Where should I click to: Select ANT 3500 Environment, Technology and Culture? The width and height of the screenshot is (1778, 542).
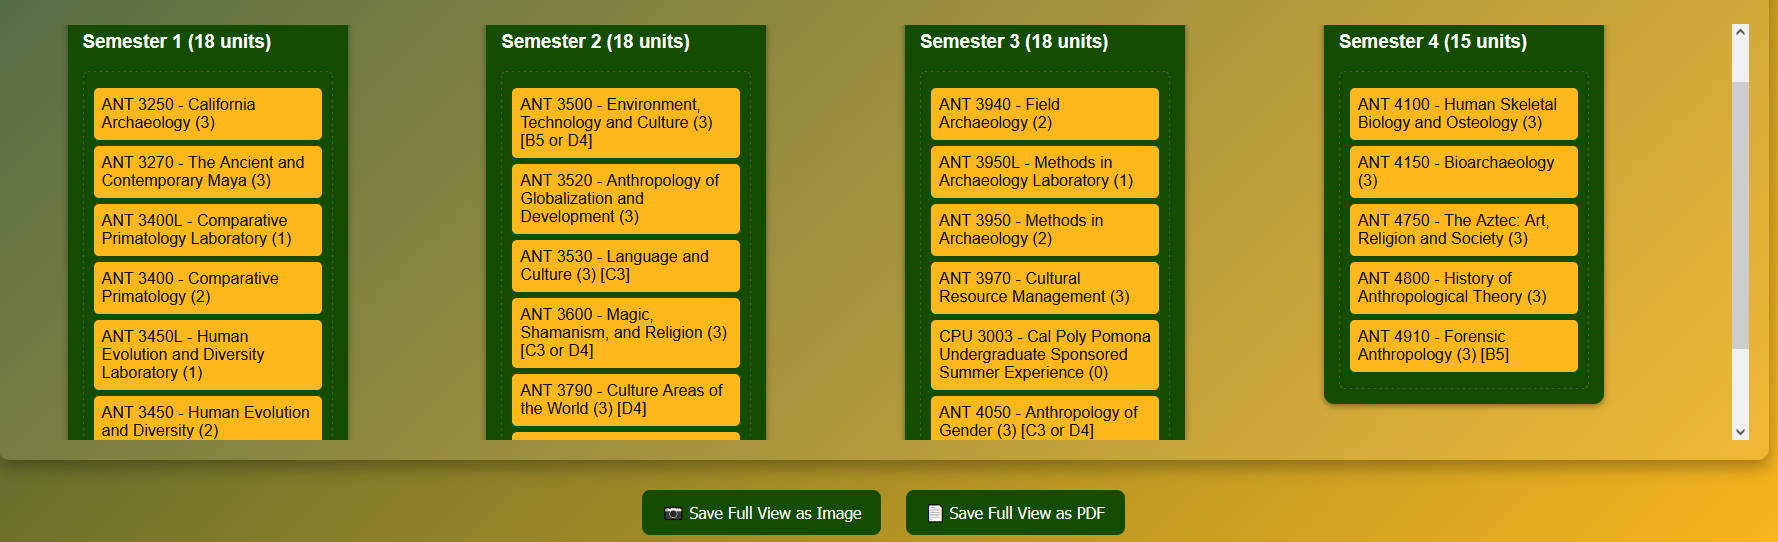coord(625,123)
